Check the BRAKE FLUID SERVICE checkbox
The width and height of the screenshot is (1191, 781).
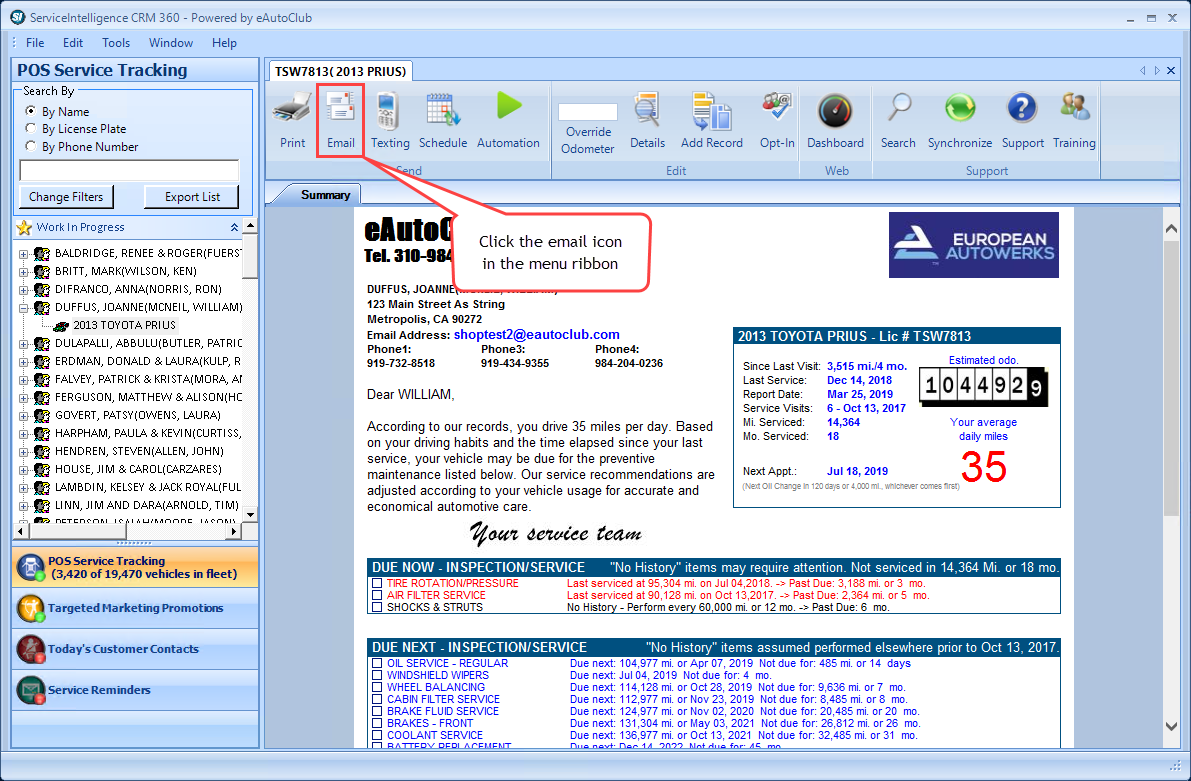click(377, 712)
